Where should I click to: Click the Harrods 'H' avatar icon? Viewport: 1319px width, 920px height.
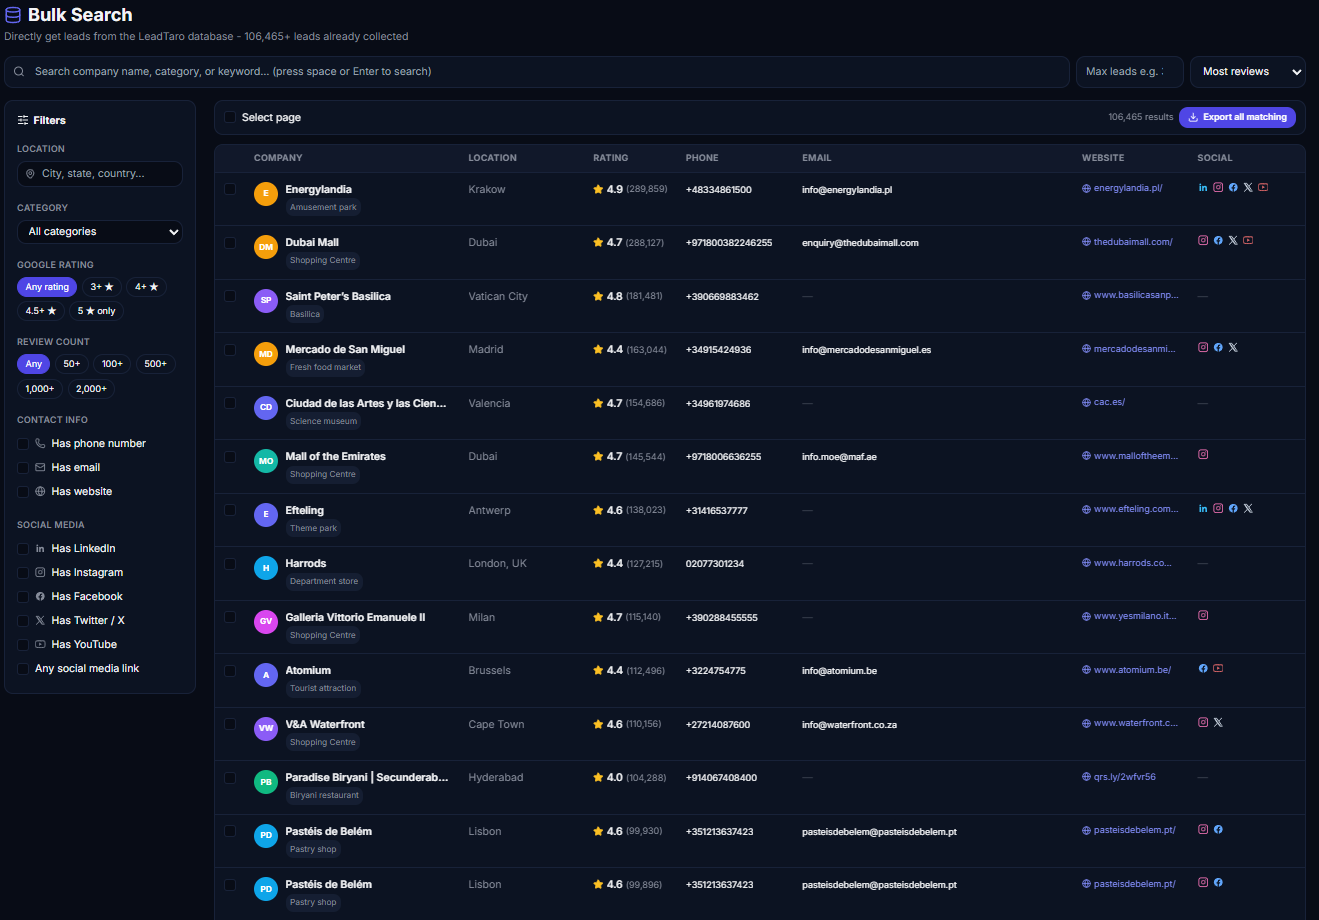coord(265,569)
